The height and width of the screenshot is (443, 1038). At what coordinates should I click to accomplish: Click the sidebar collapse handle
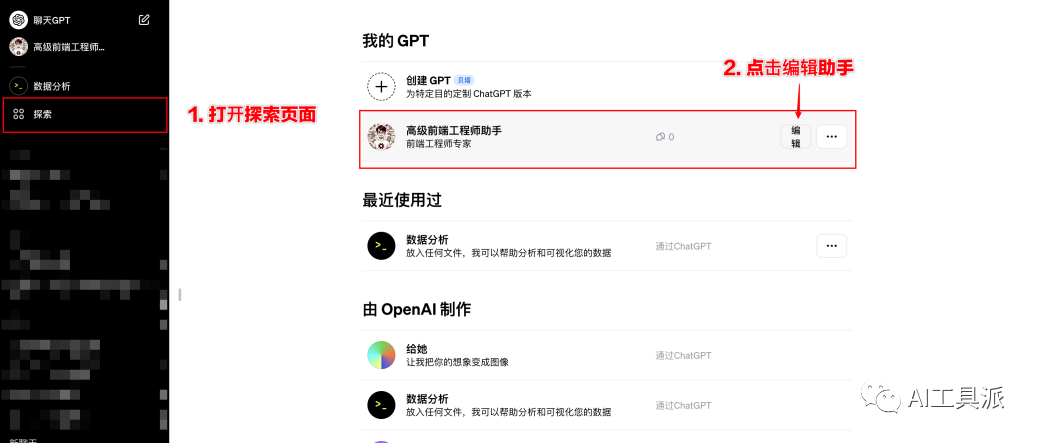179,294
